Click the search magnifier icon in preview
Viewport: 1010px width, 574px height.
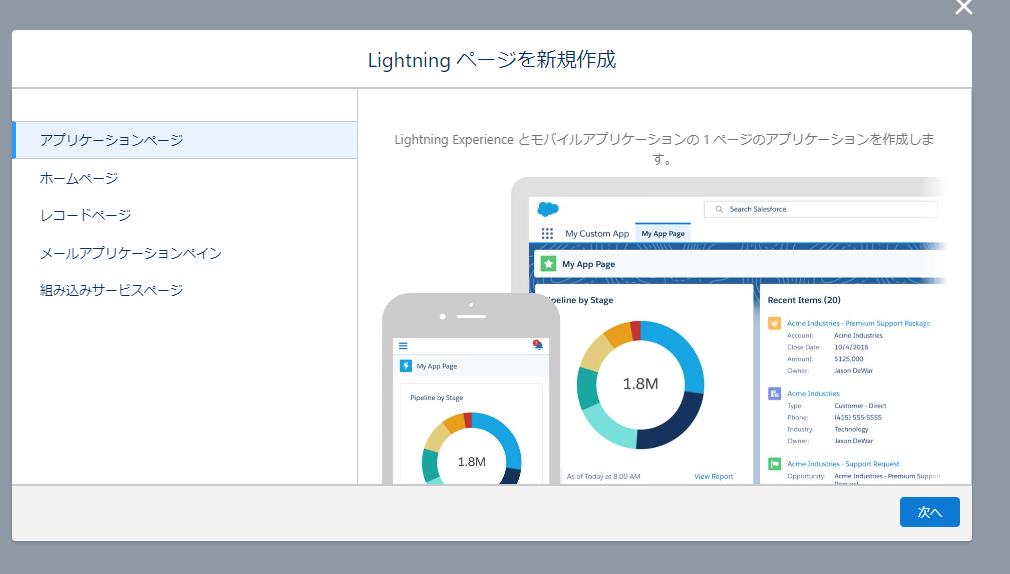point(719,209)
